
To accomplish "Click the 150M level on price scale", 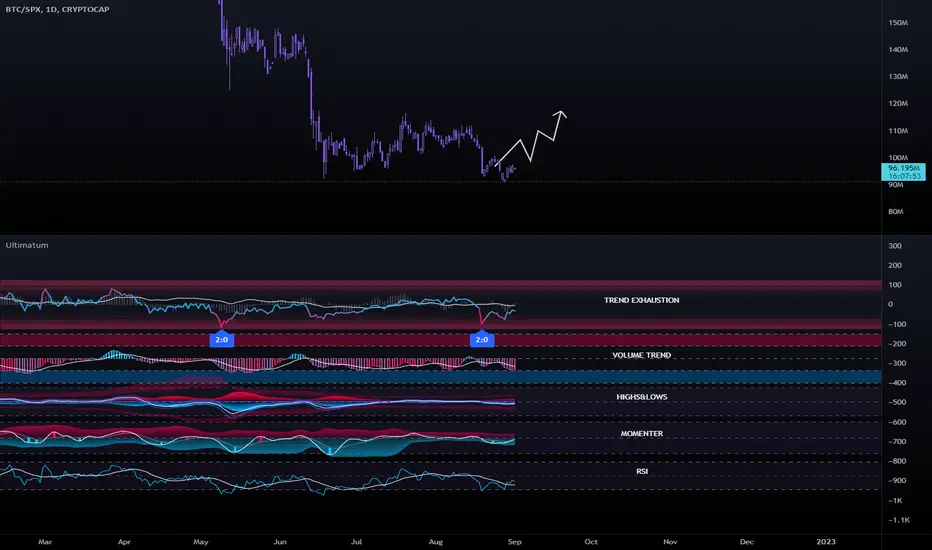I will (x=898, y=23).
